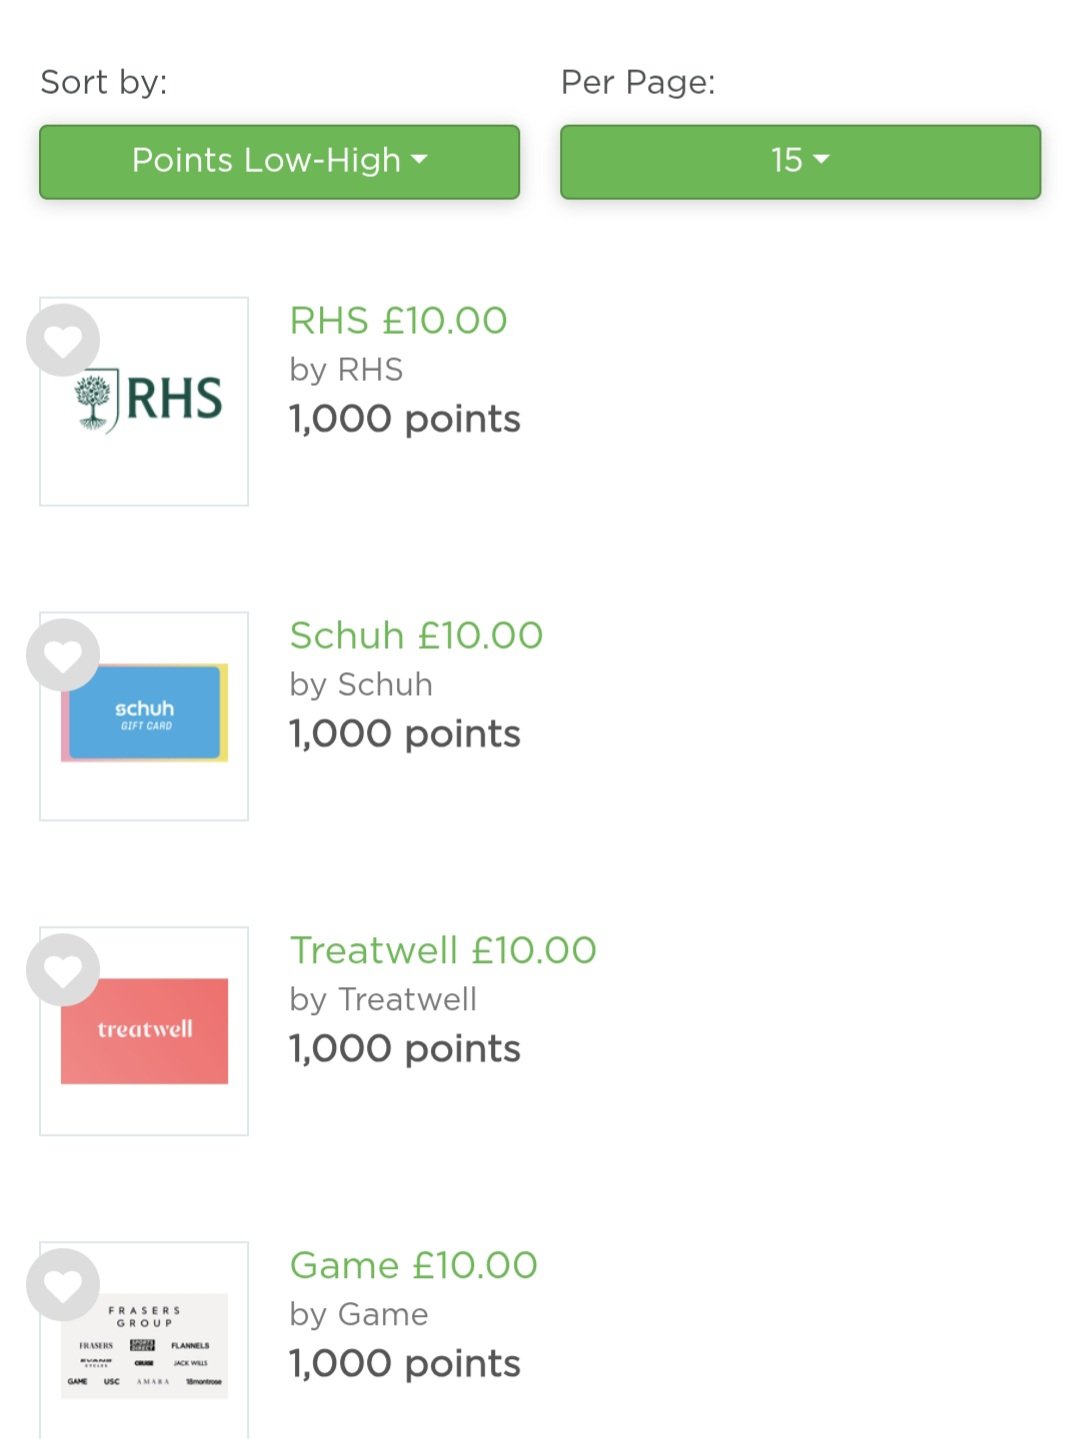Viewport: 1080px width, 1439px height.
Task: Open the Game £10.00 reward link
Action: 413,1266
